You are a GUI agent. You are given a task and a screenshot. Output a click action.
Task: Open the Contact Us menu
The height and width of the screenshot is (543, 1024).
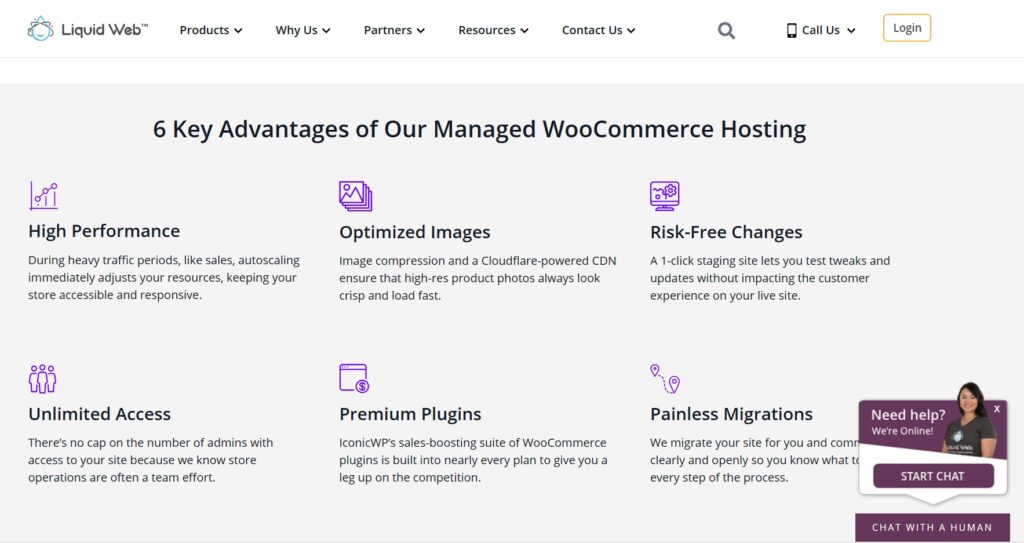pos(598,30)
